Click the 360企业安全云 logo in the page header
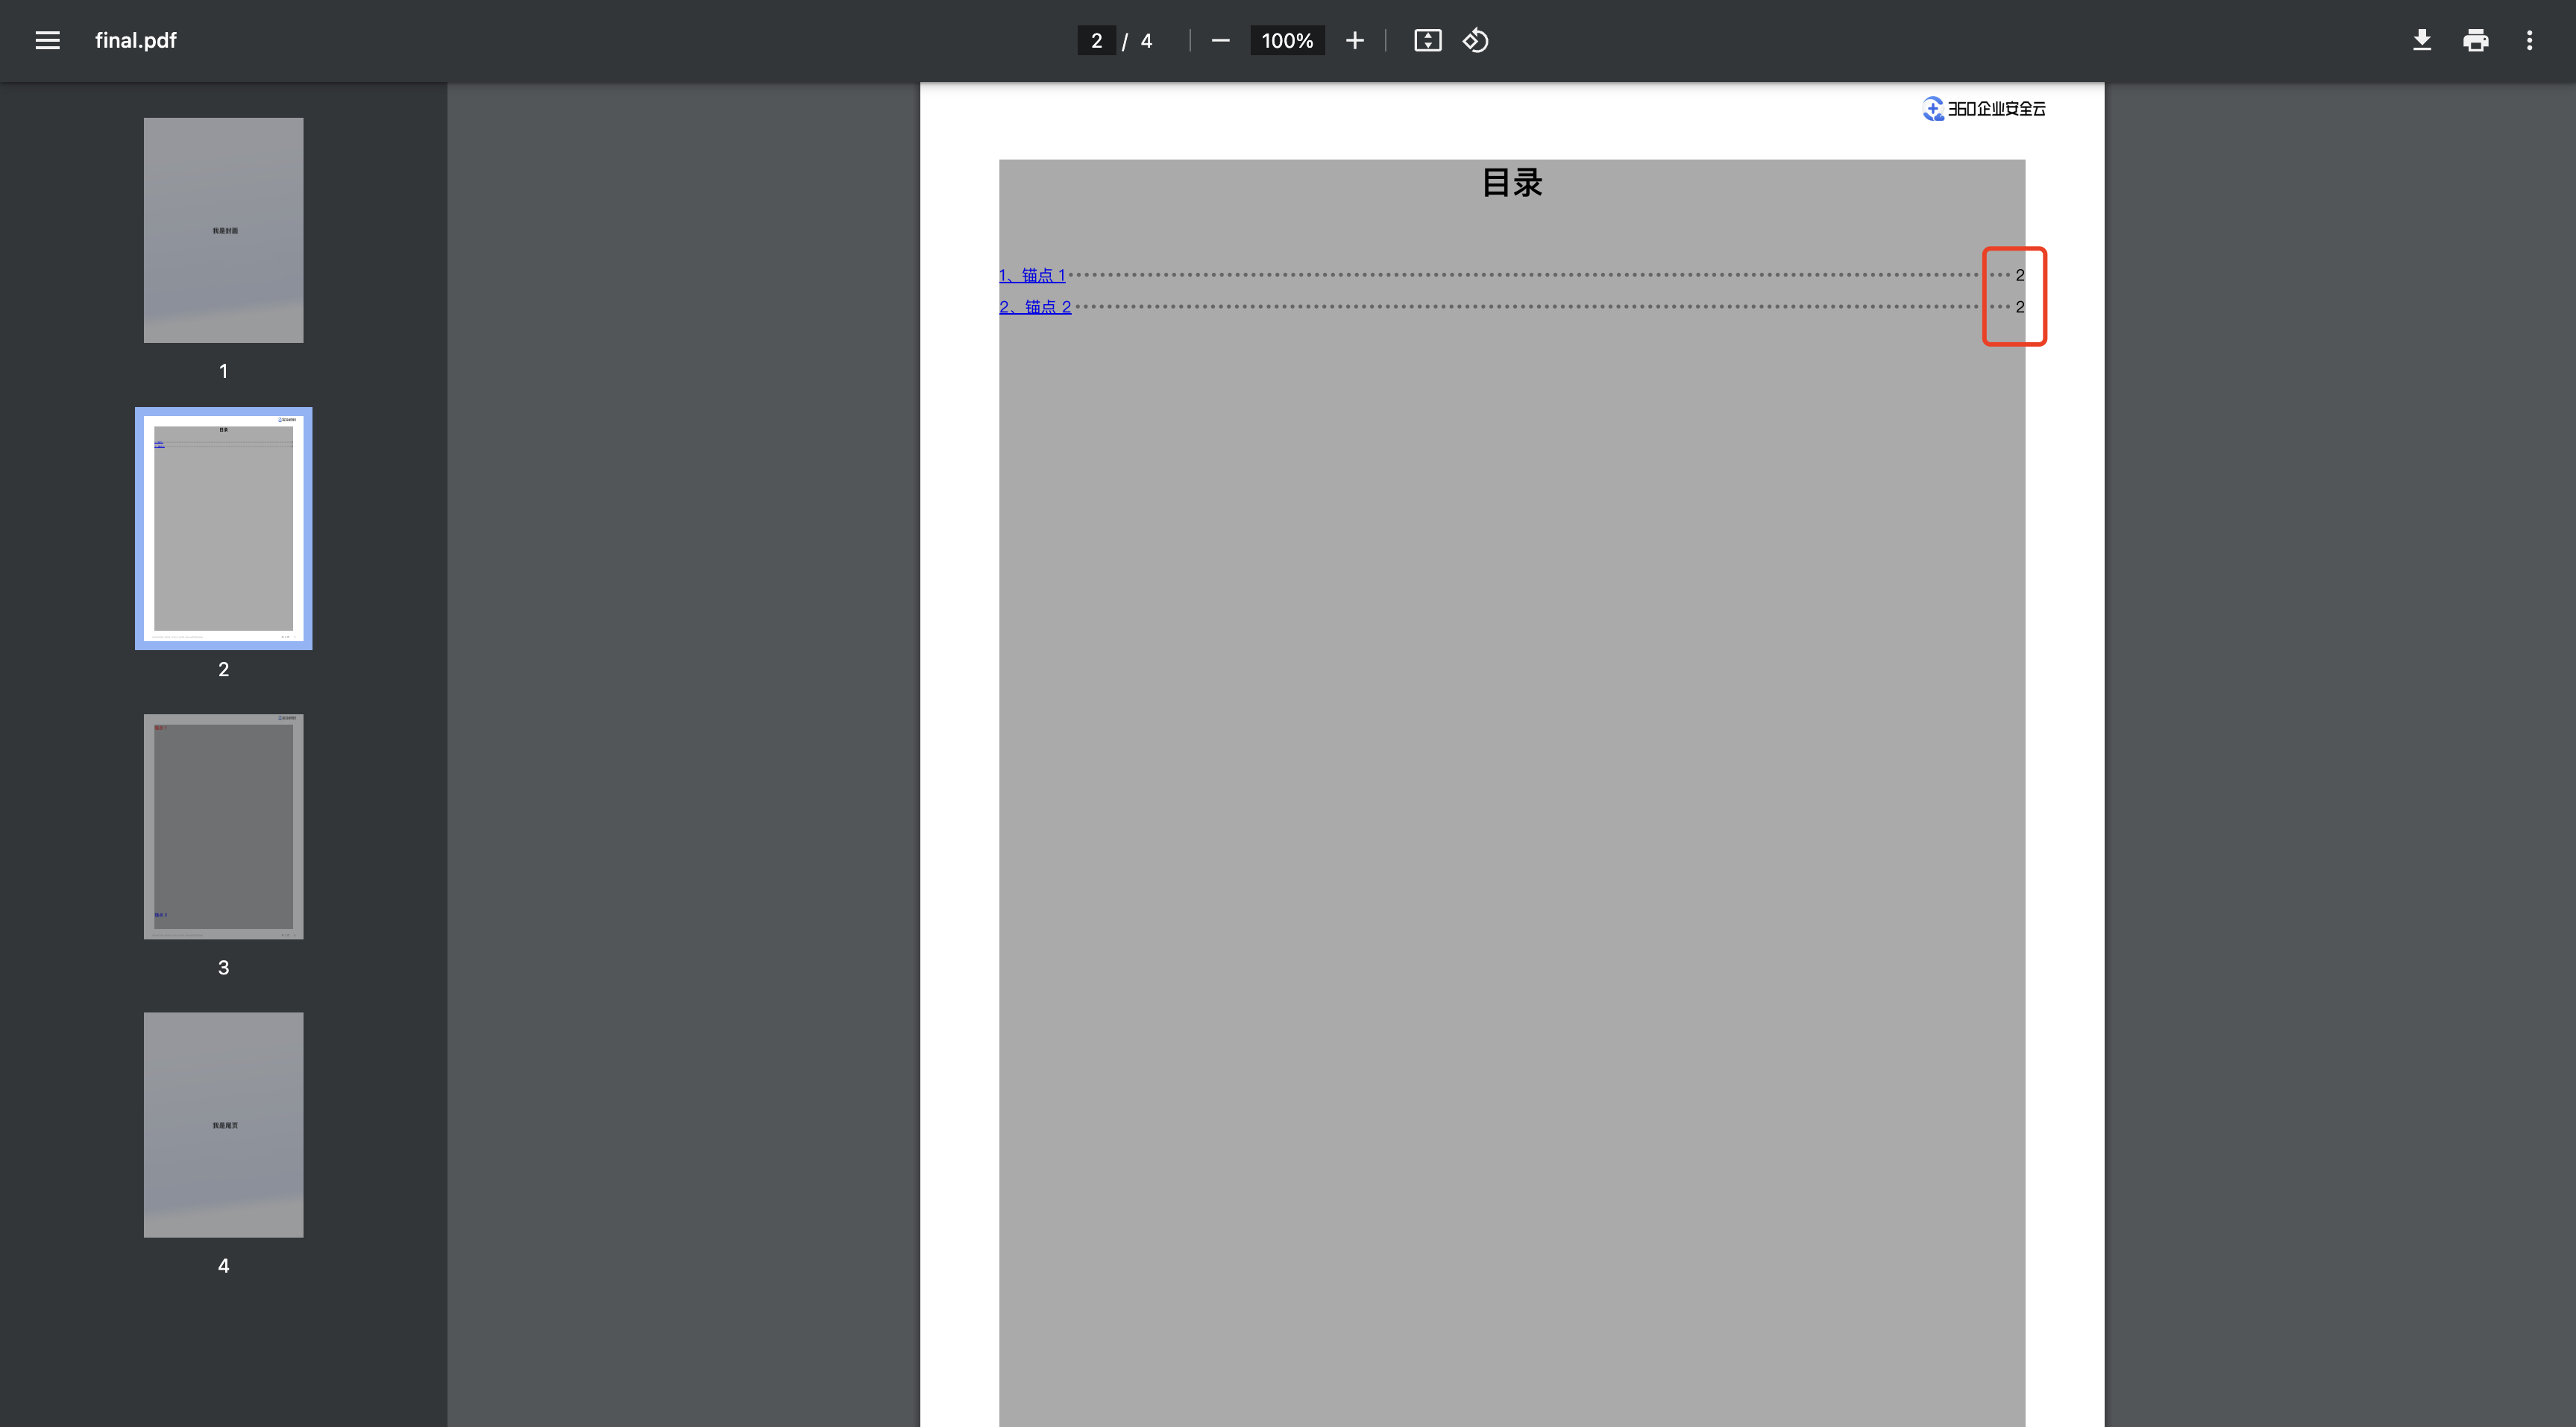Screen dimensions: 2576x1427 pos(1984,108)
